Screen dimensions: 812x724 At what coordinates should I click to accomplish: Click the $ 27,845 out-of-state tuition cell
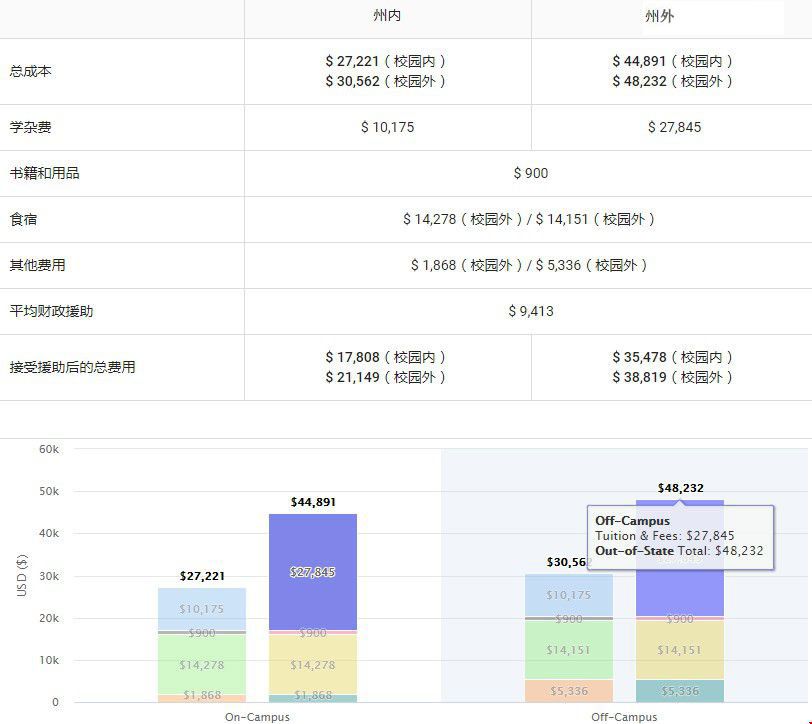point(674,127)
